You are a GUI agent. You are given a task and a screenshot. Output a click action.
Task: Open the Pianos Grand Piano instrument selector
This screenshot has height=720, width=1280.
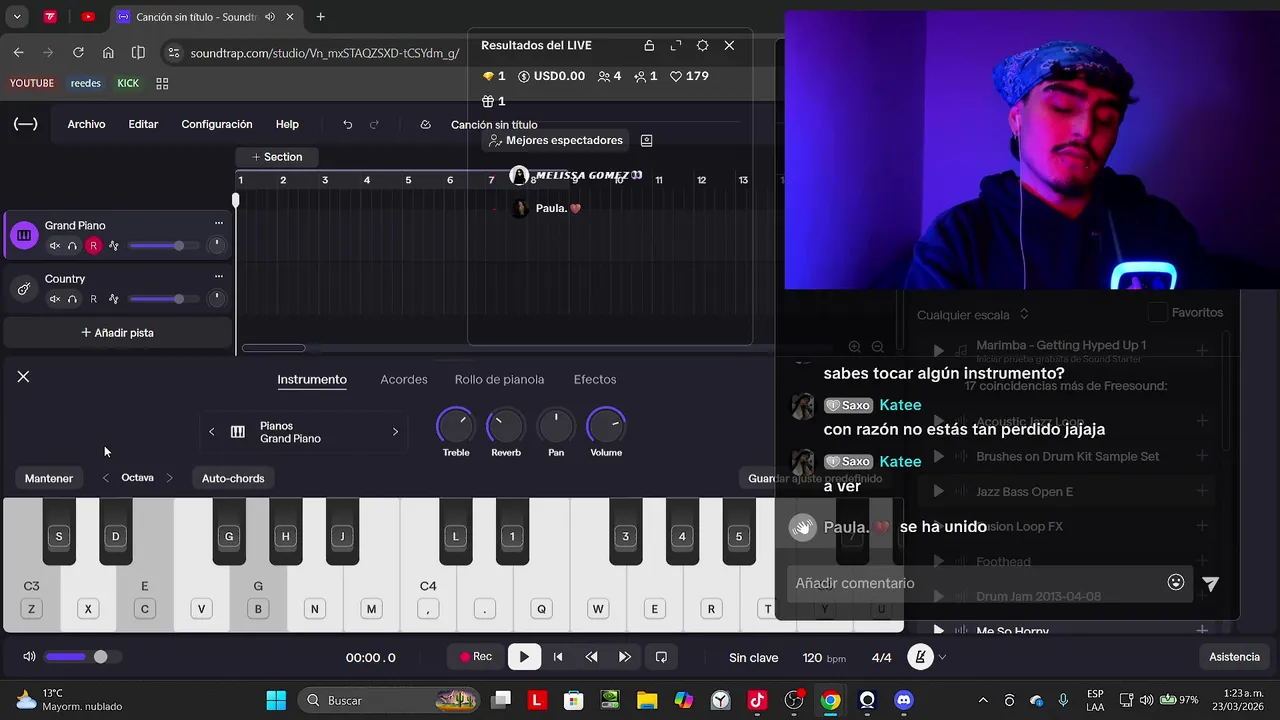point(302,432)
